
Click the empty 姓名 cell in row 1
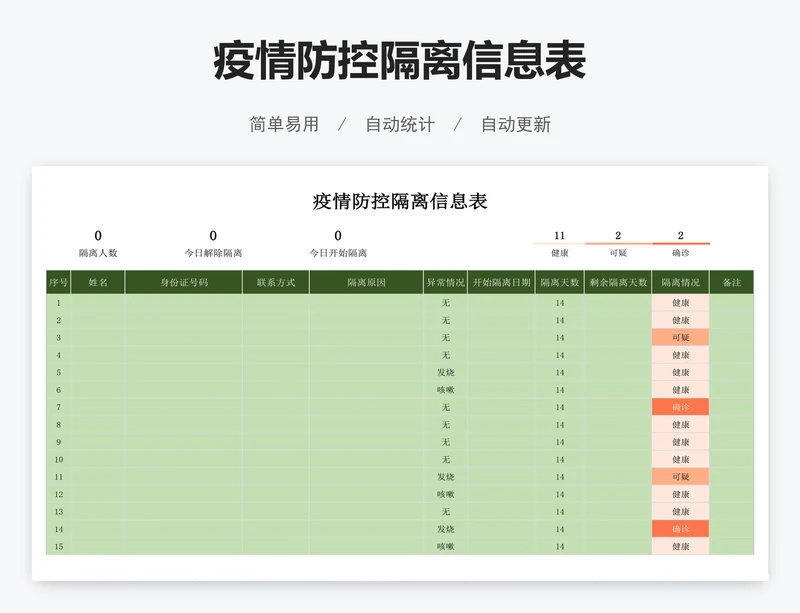tap(98, 303)
